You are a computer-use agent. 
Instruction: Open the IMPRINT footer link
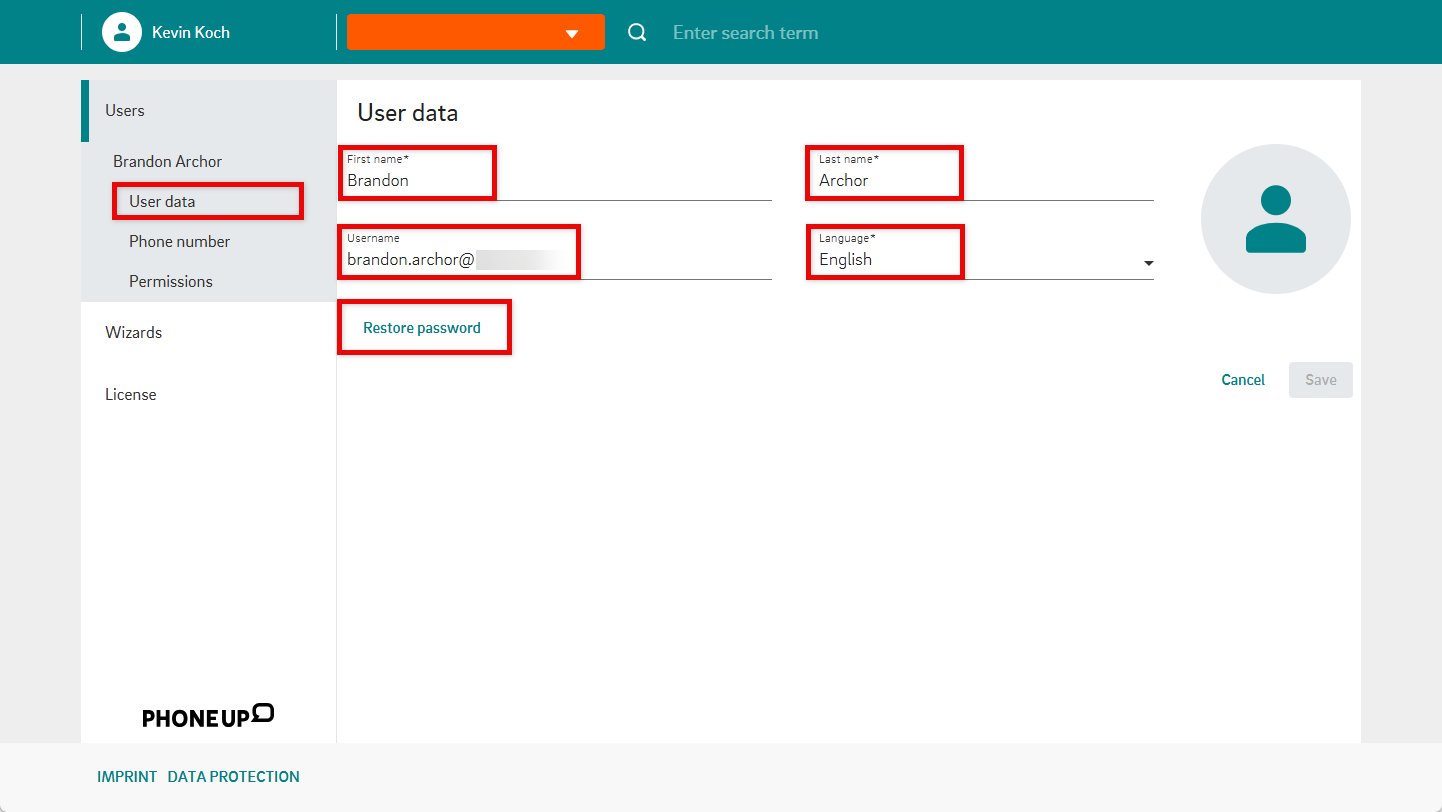pyautogui.click(x=127, y=776)
